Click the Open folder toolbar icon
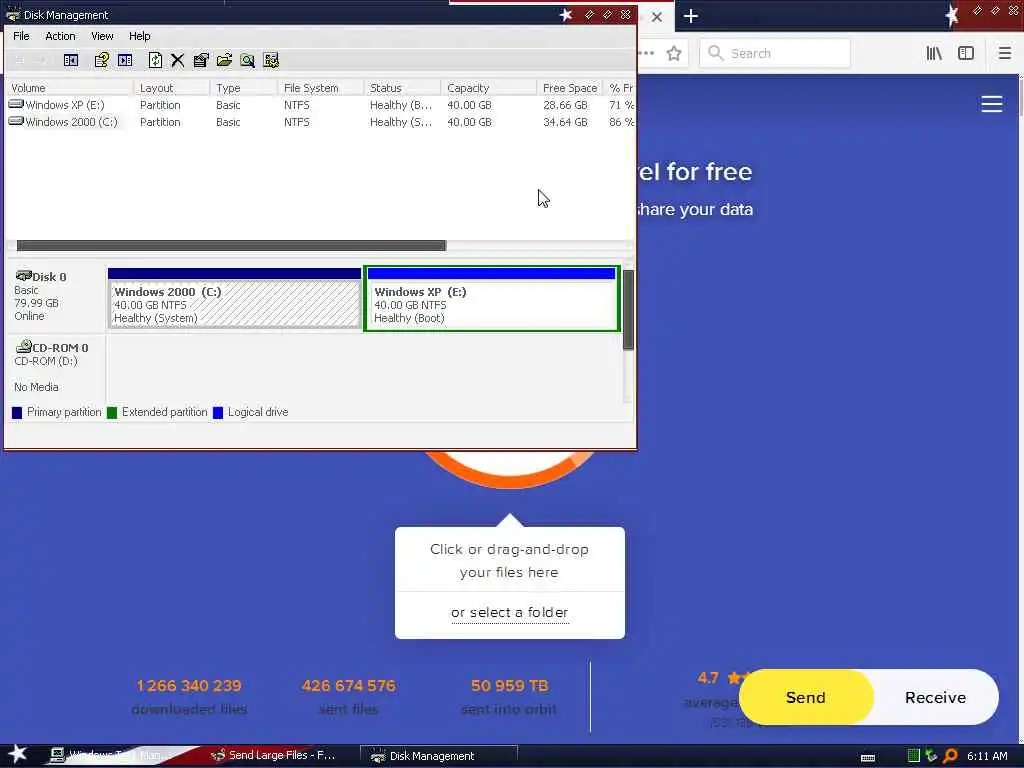This screenshot has height=768, width=1024. (x=224, y=60)
